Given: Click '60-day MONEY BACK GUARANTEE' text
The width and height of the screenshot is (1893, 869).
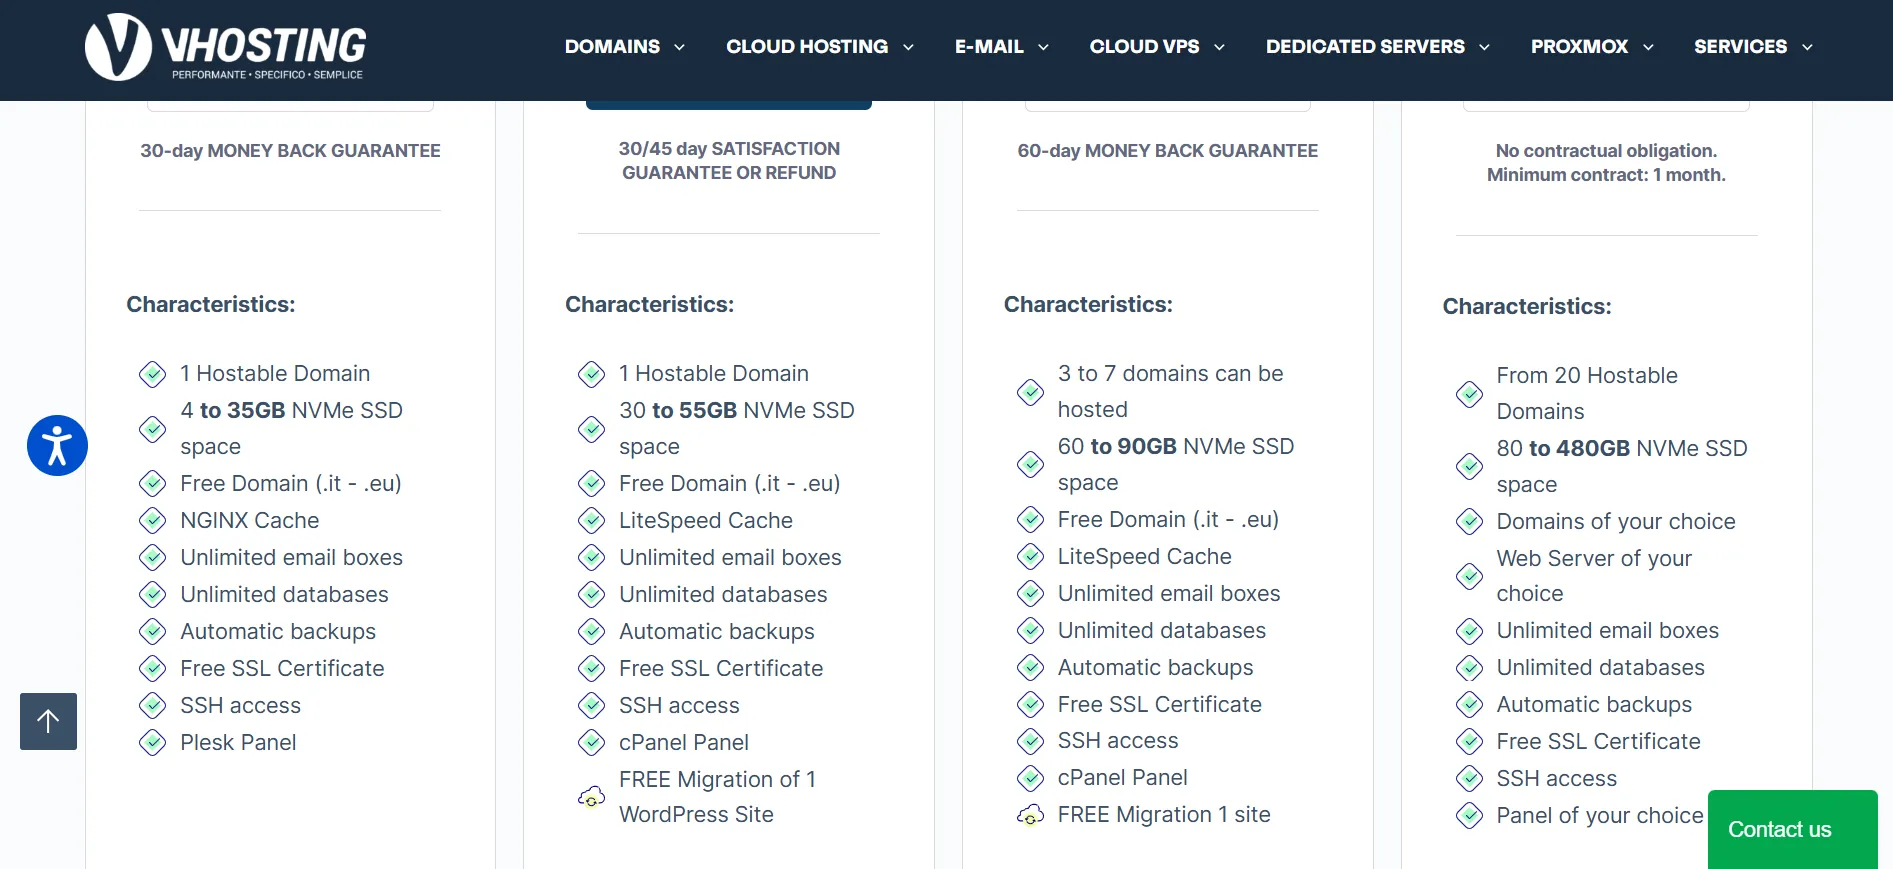Looking at the screenshot, I should coord(1167,151).
